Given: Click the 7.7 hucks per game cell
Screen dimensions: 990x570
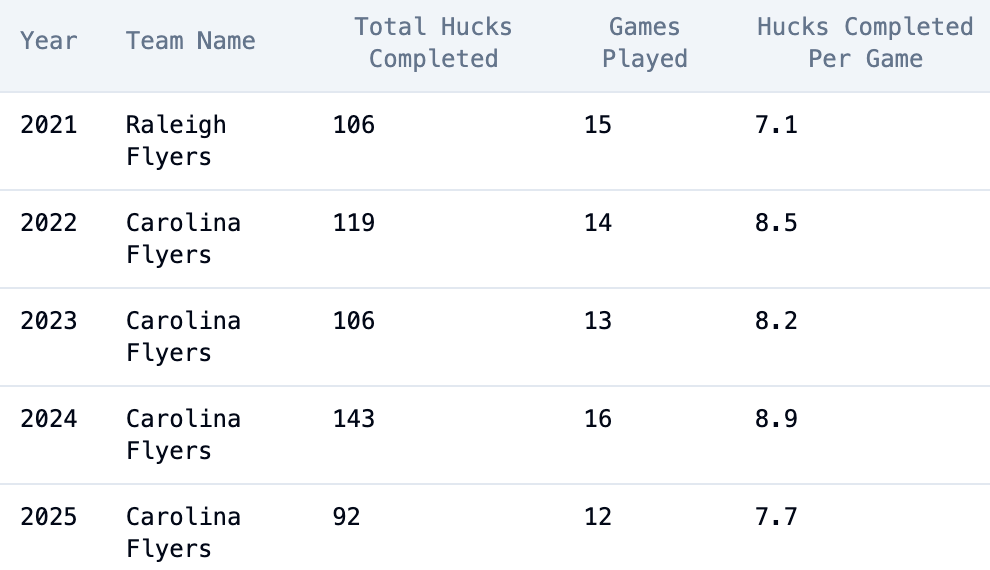Looking at the screenshot, I should 776,516.
